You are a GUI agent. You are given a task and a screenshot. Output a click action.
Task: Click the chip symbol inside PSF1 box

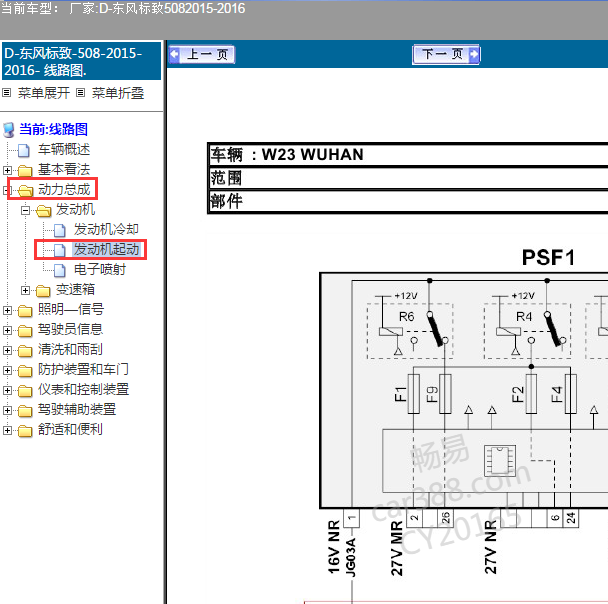point(500,461)
